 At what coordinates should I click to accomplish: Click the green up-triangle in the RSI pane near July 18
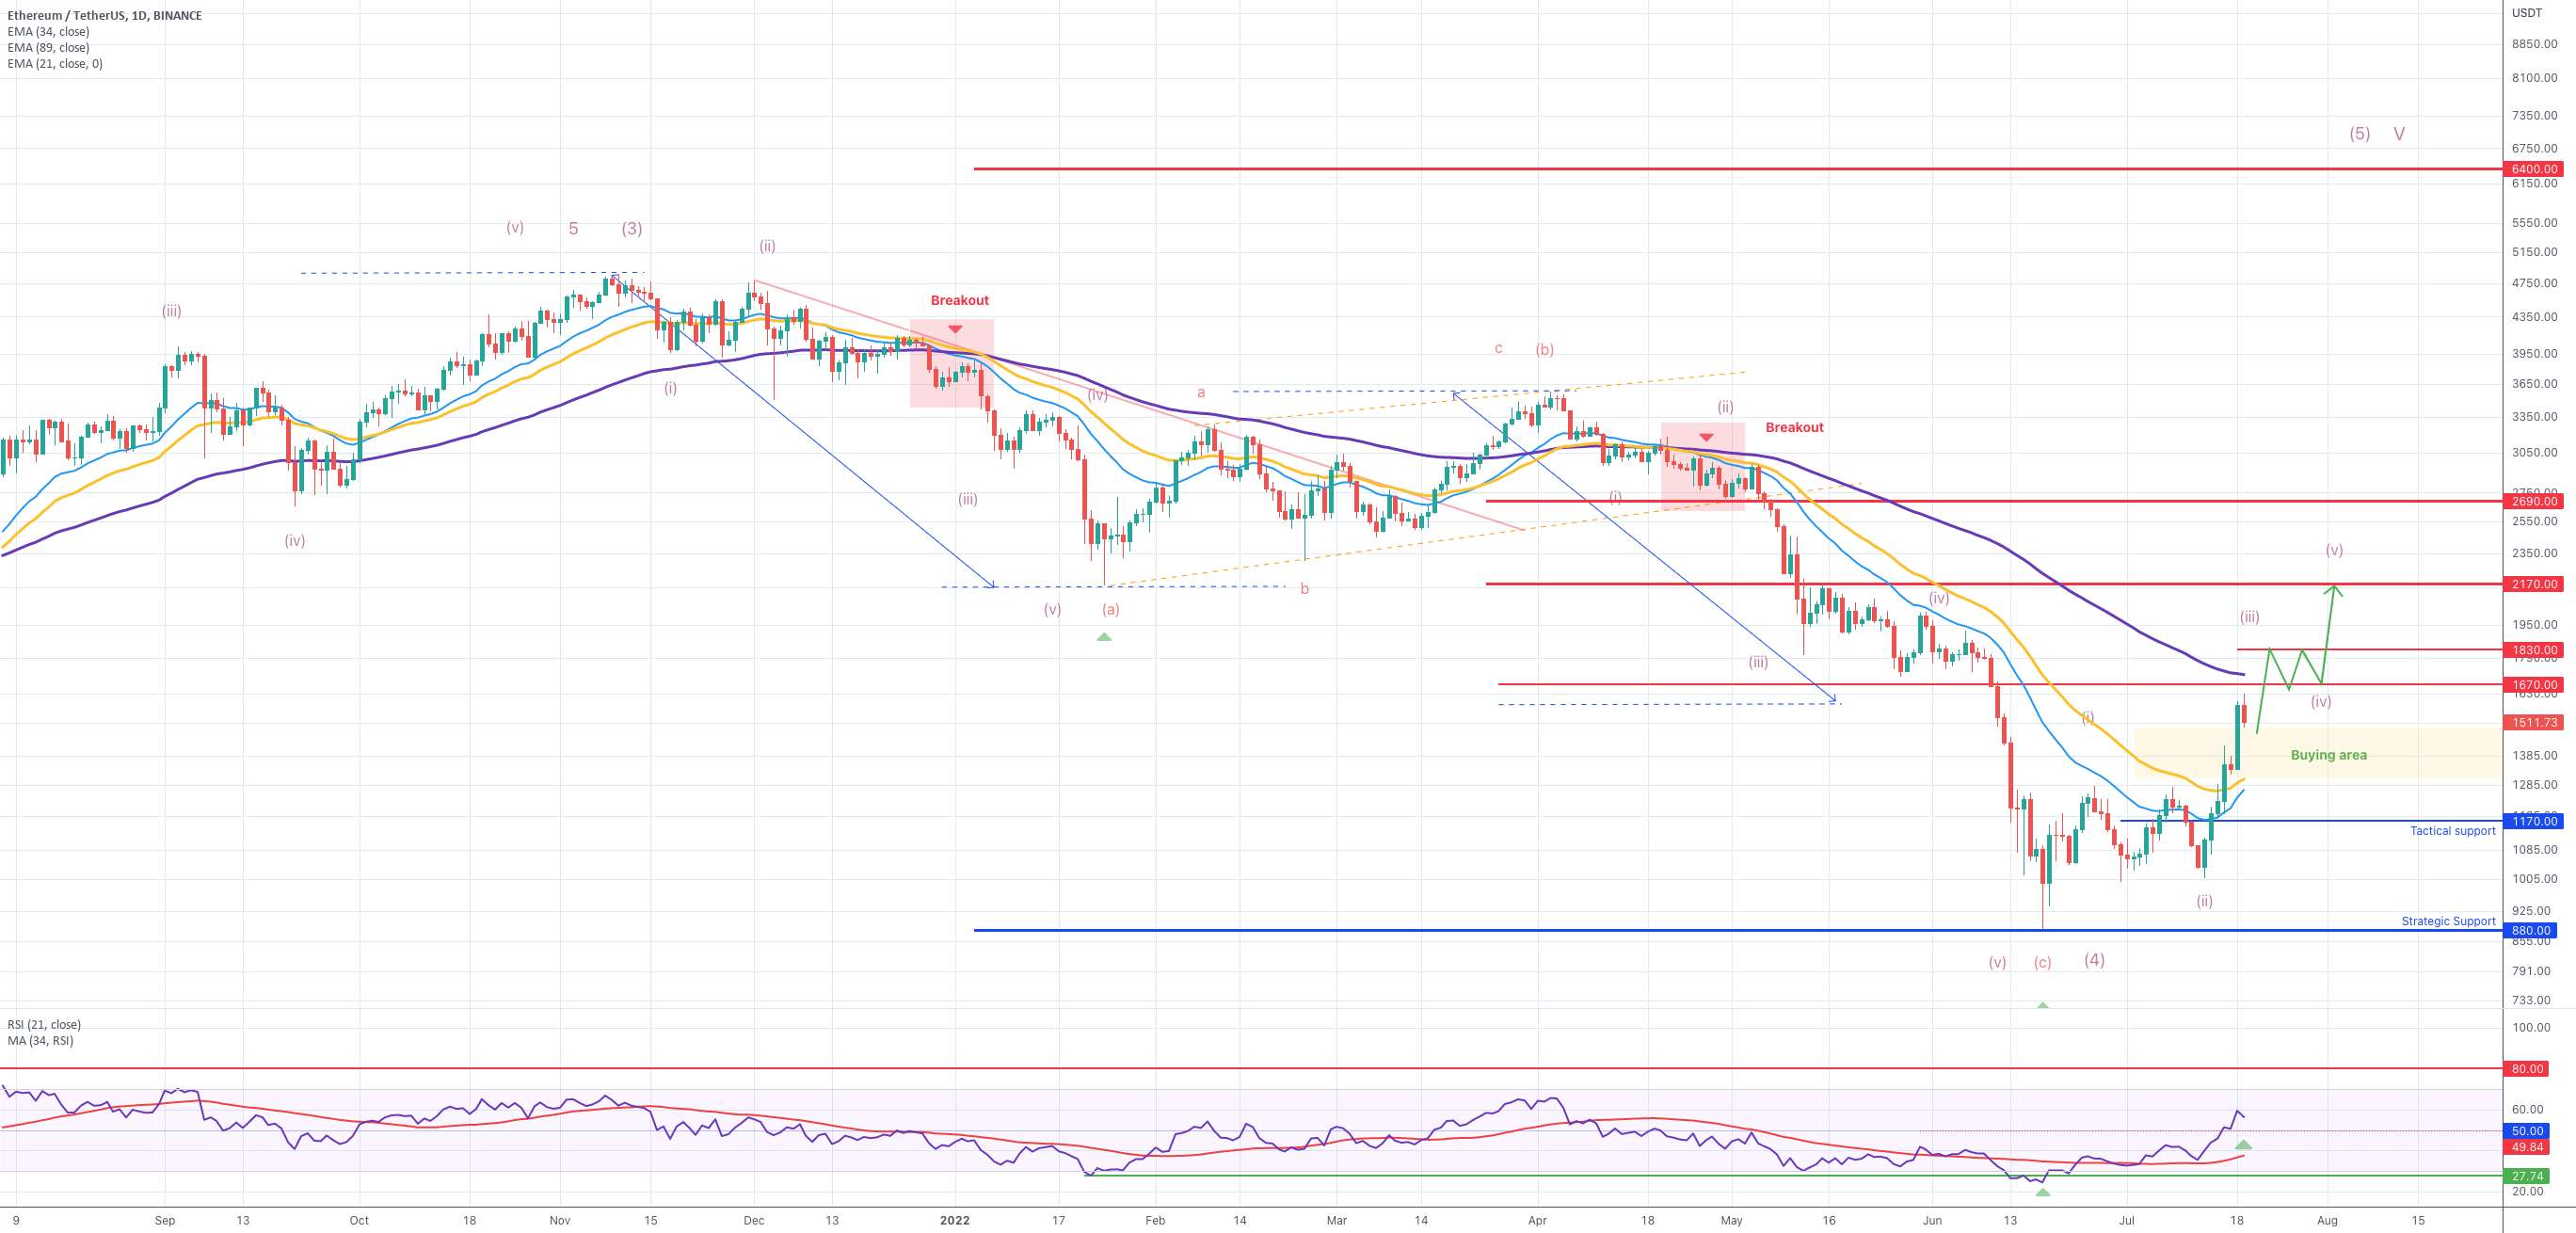pyautogui.click(x=2244, y=1144)
